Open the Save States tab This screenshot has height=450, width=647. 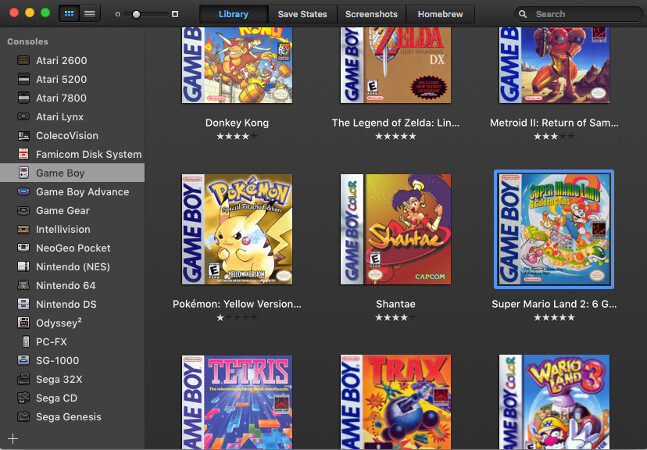point(301,14)
